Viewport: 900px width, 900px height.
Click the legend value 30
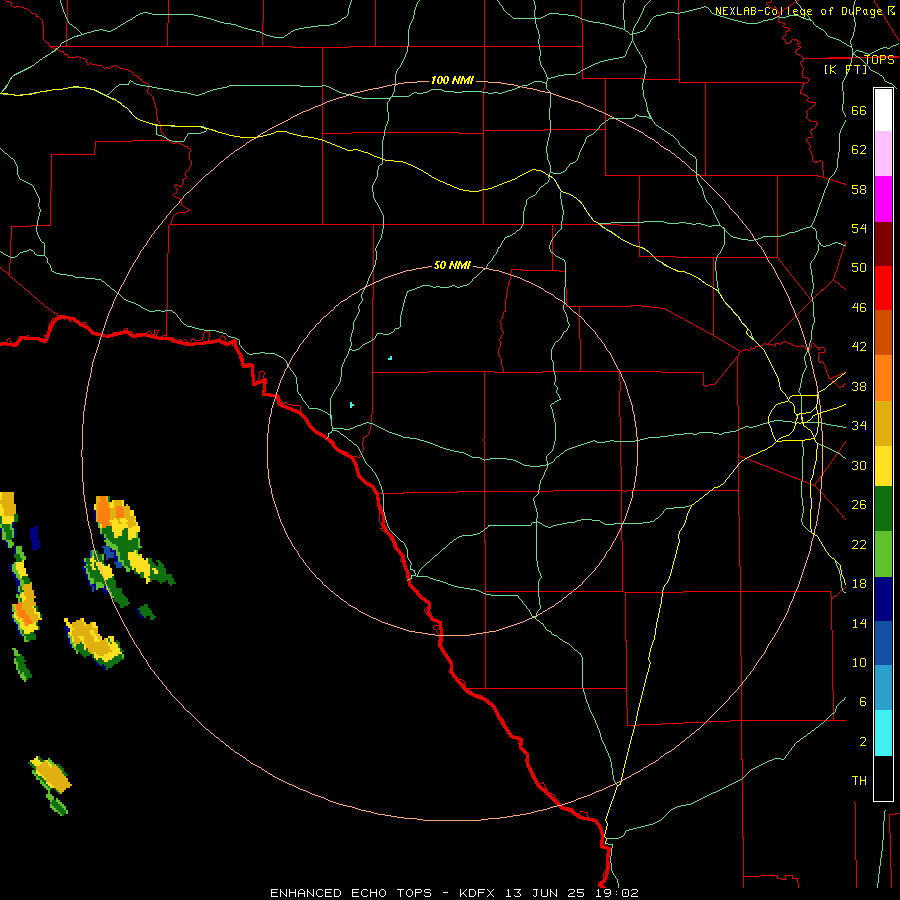(x=859, y=465)
